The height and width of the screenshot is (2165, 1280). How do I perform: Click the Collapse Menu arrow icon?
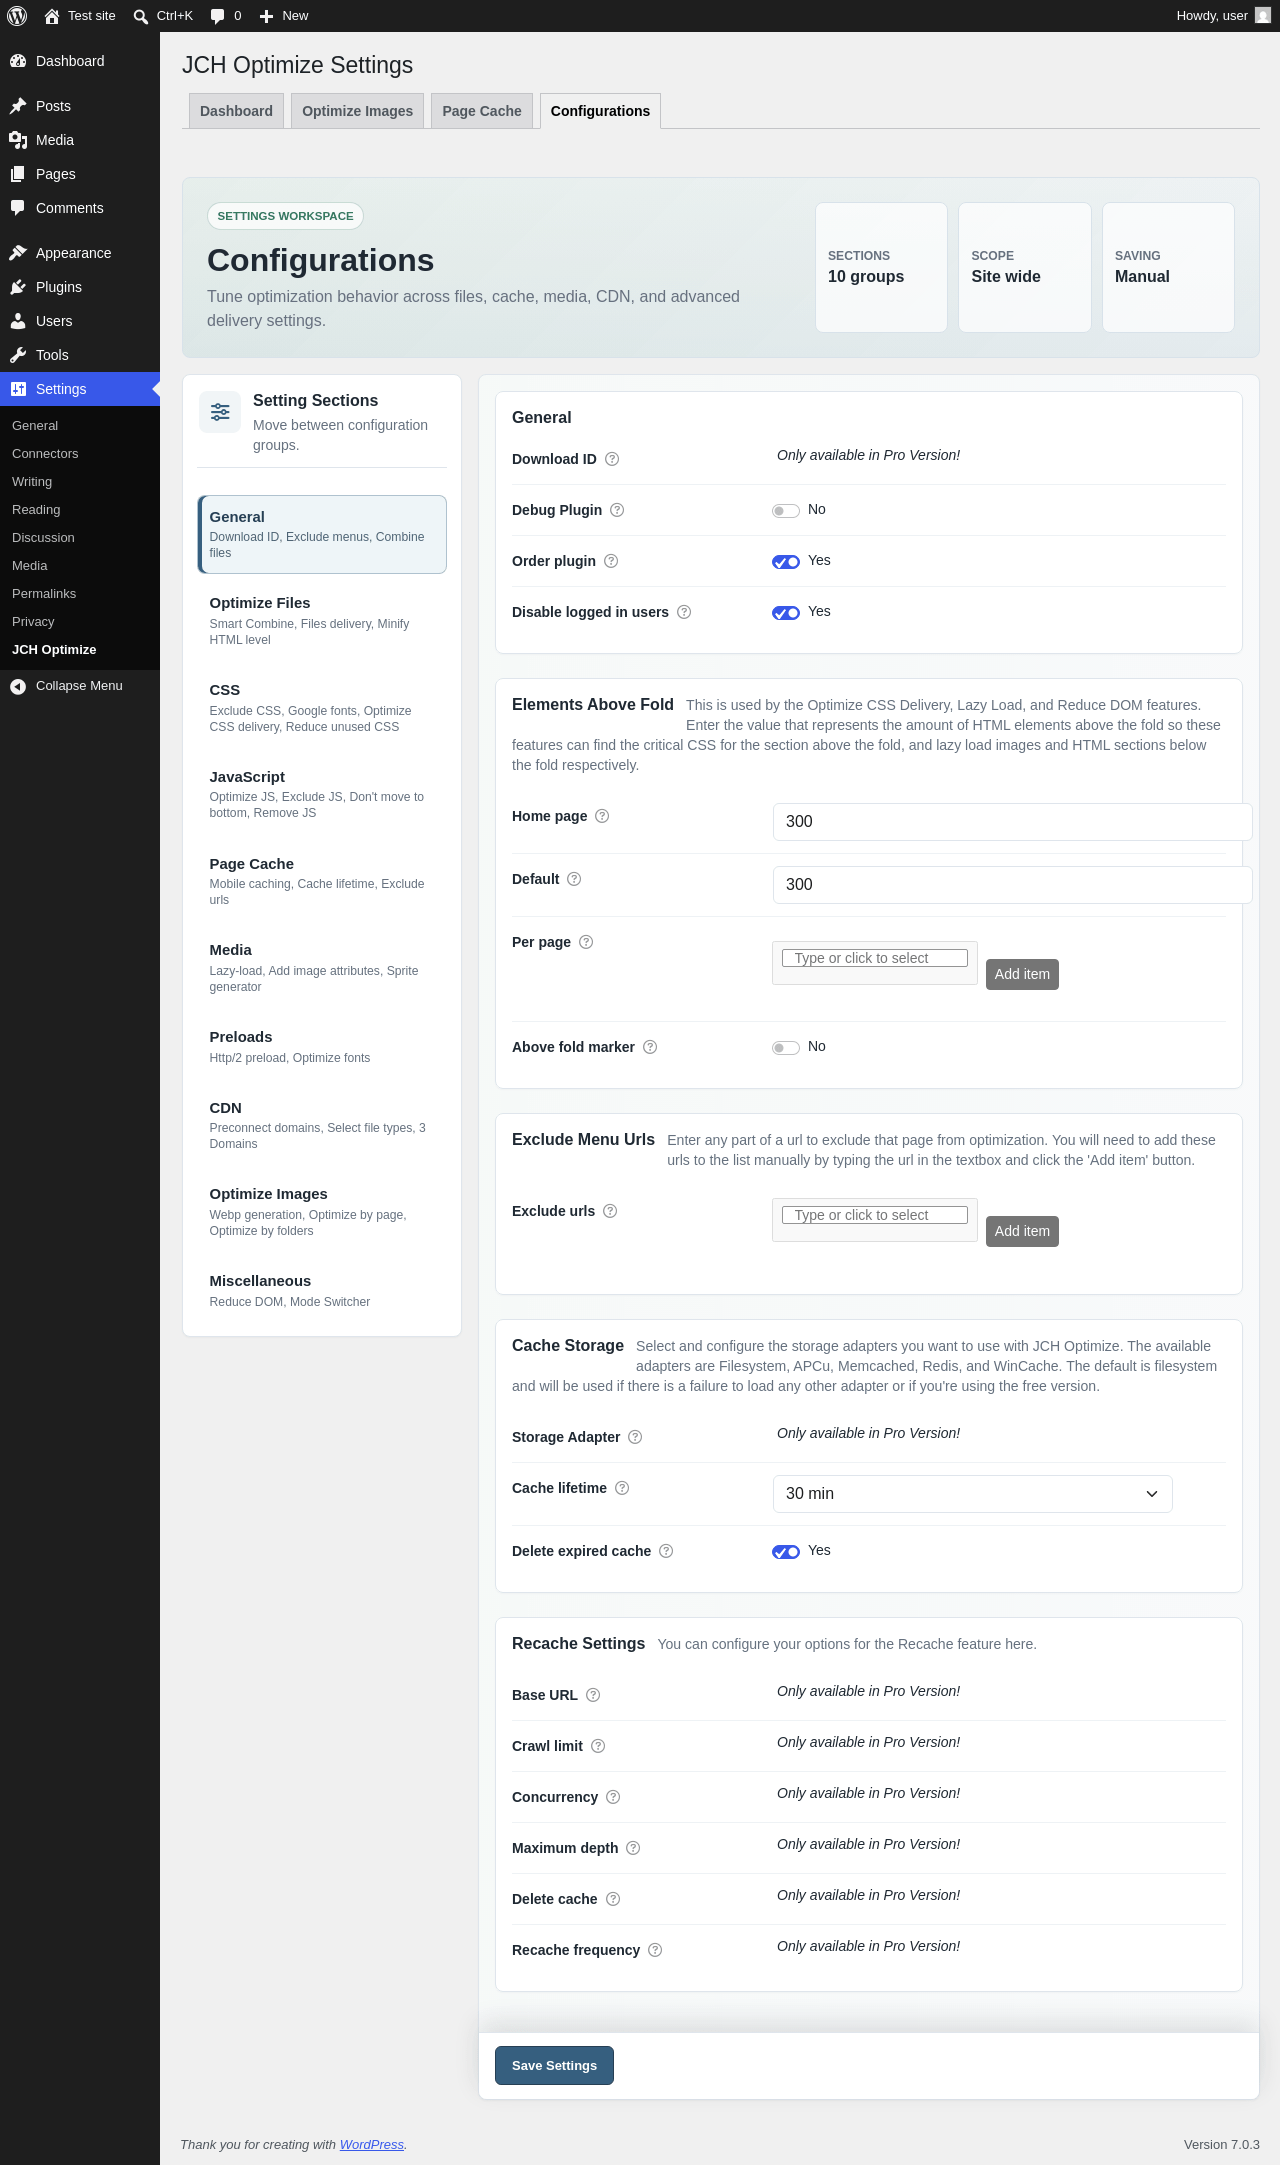18,686
